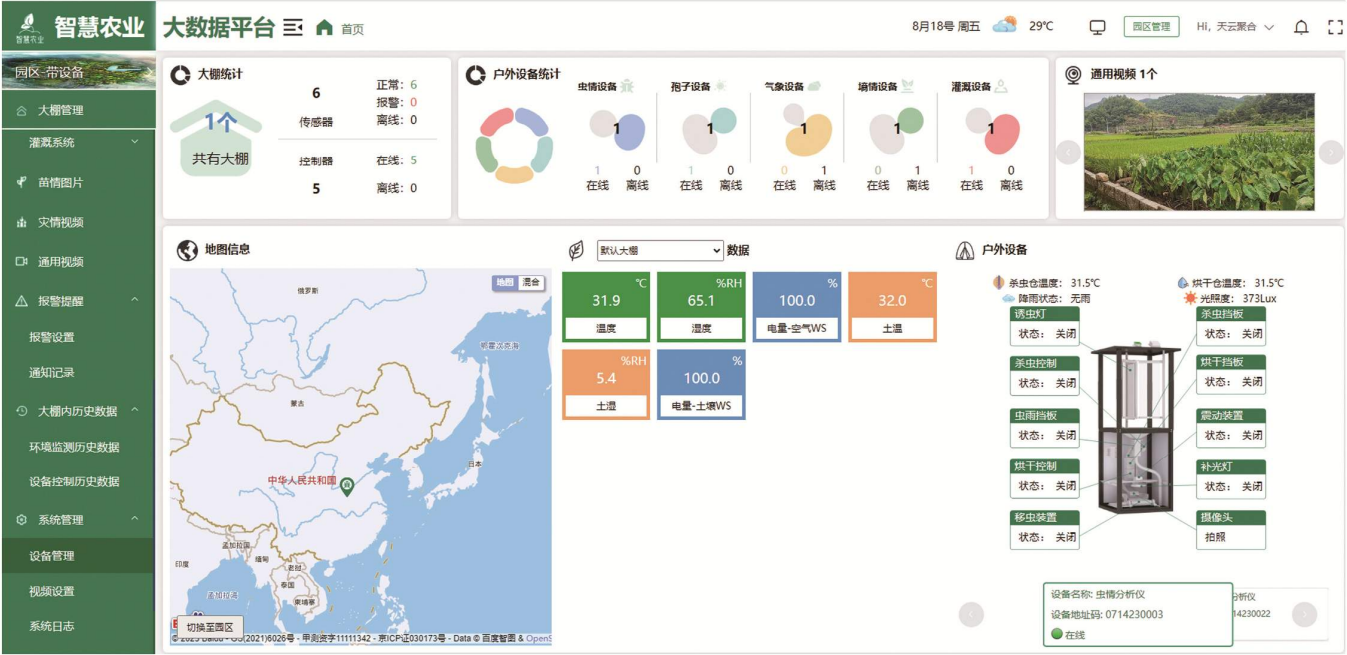Viewport: 1347px width, 655px height.
Task: Collapse the 系统管理 menu group
Action: click(x=78, y=519)
